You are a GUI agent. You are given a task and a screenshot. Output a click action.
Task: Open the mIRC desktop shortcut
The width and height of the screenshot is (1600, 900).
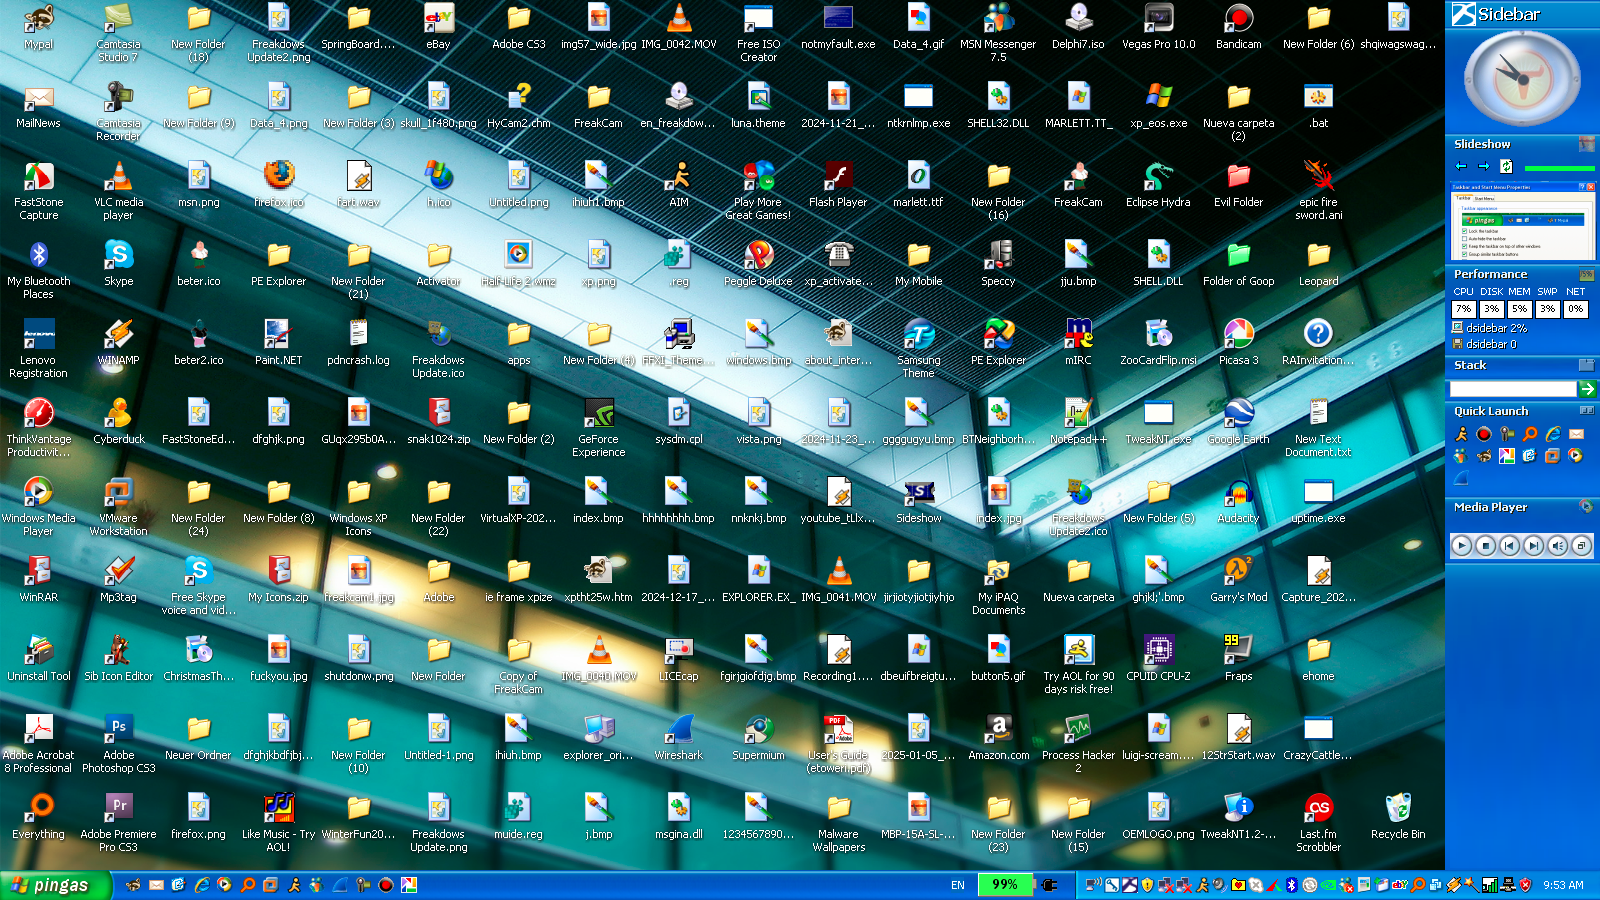(x=1078, y=343)
